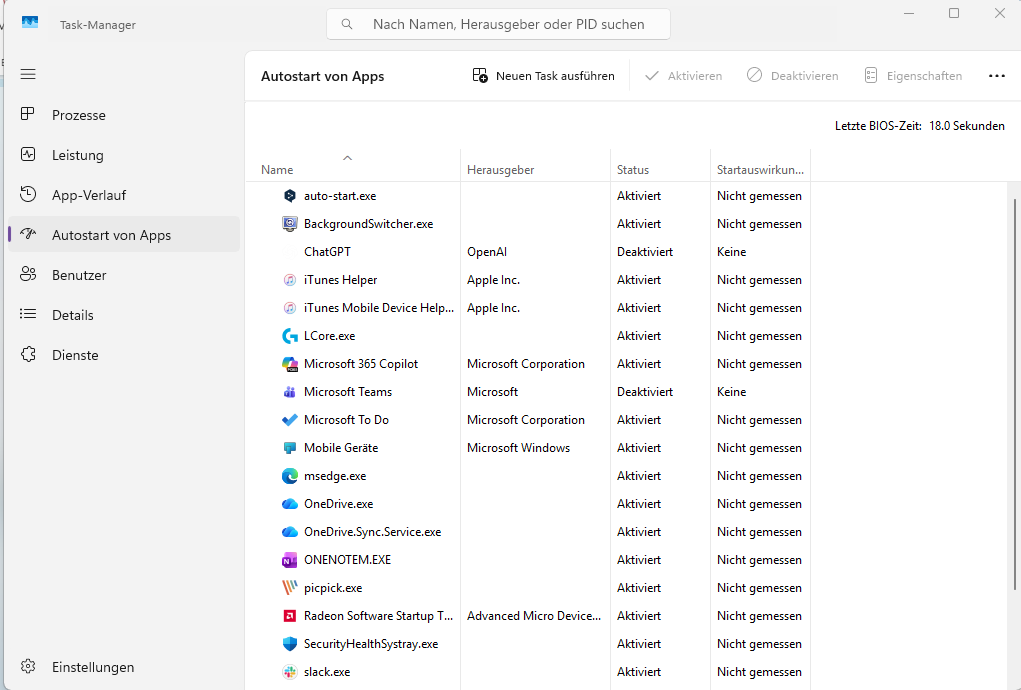The width and height of the screenshot is (1021, 690).
Task: Click the Task-Manager icon in the title bar
Action: pyautogui.click(x=29, y=20)
